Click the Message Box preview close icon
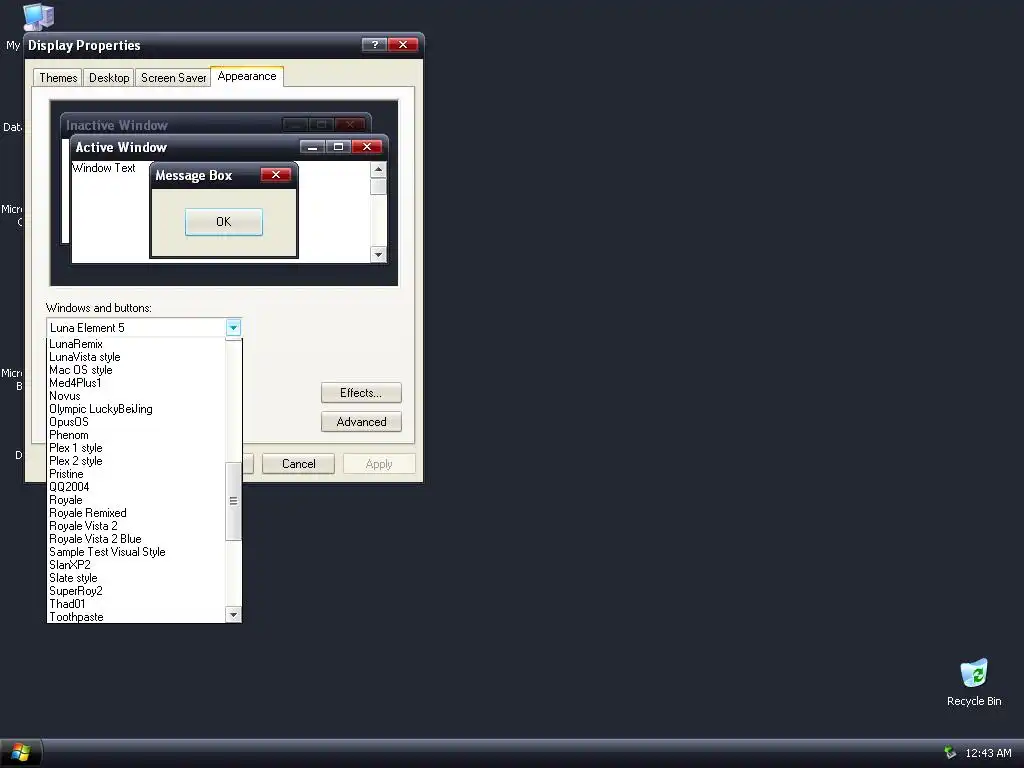This screenshot has width=1024, height=768. coord(276,175)
